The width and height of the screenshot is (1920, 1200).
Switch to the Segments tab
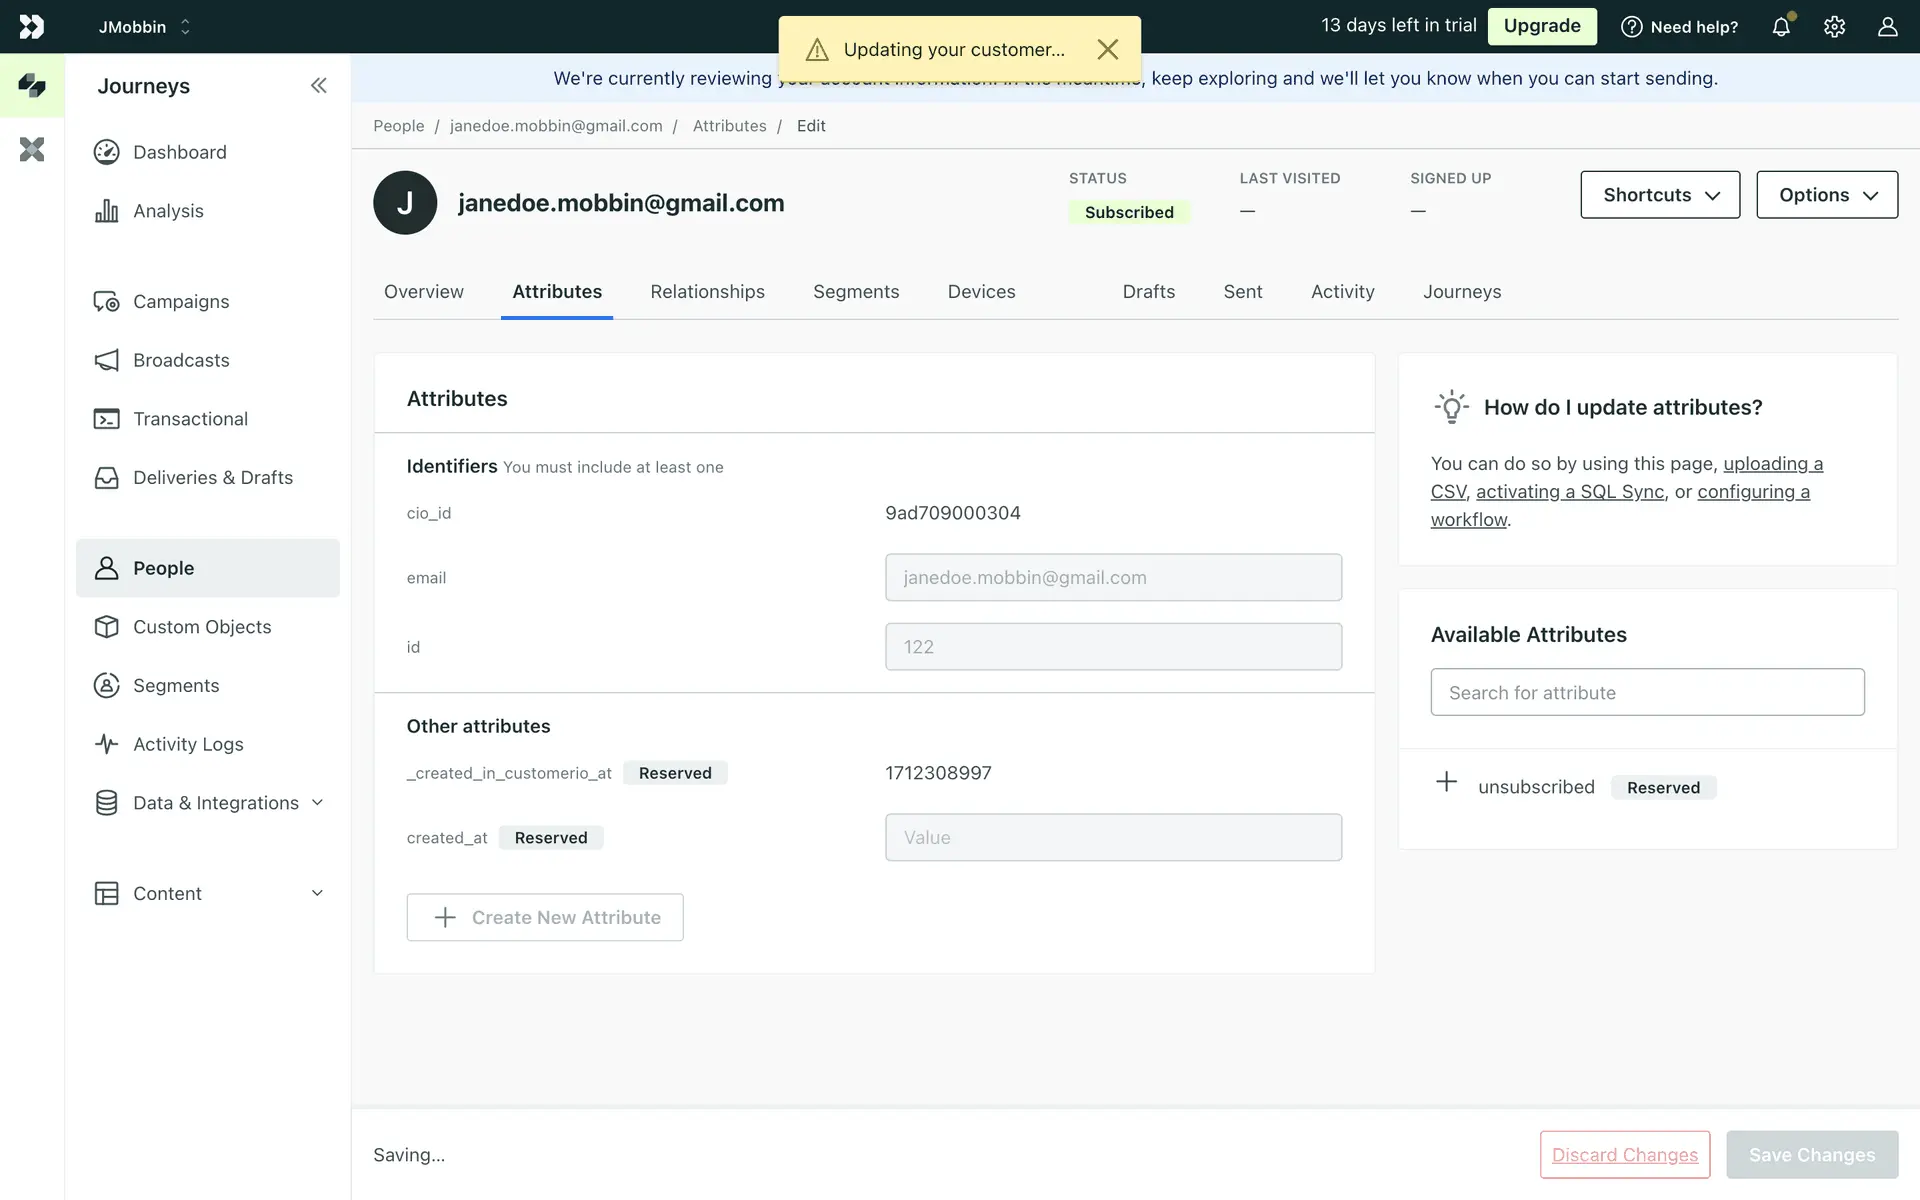(856, 292)
